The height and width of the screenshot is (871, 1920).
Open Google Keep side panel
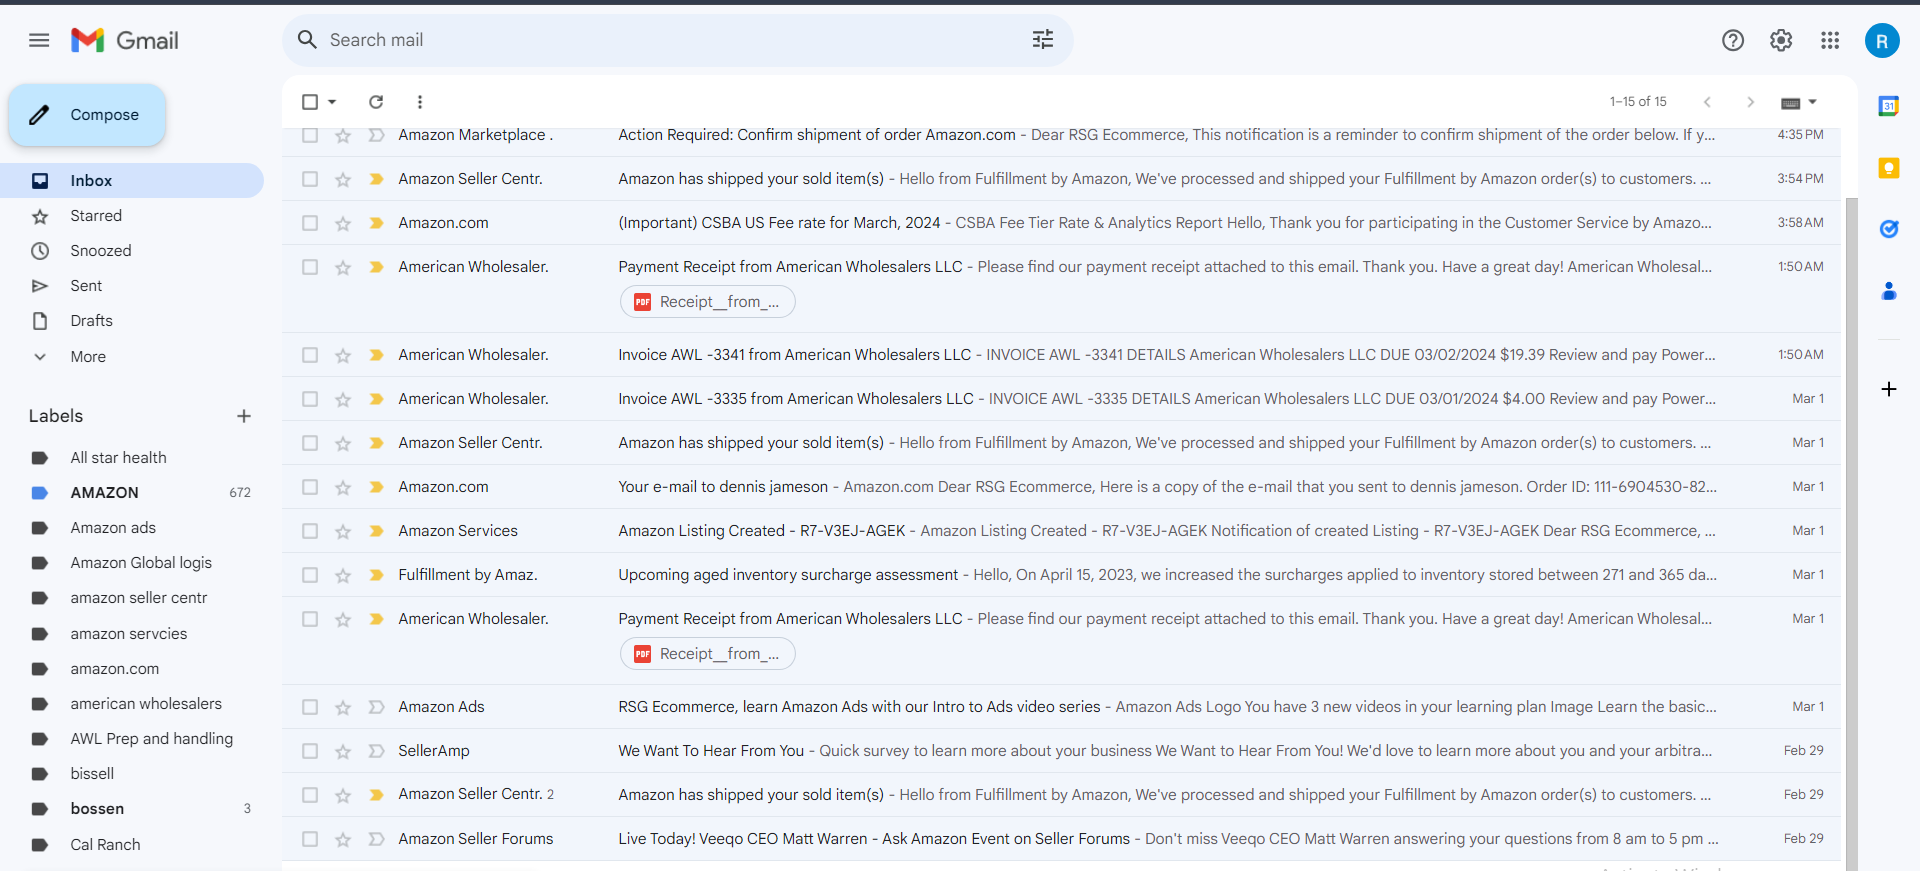pos(1888,168)
